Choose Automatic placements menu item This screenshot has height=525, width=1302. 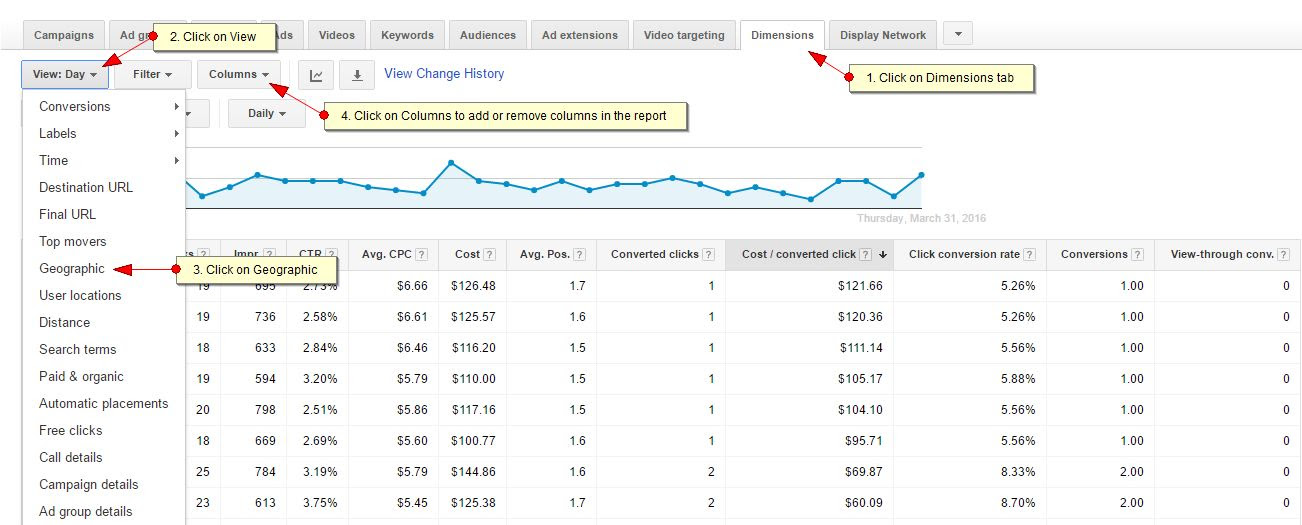[104, 403]
